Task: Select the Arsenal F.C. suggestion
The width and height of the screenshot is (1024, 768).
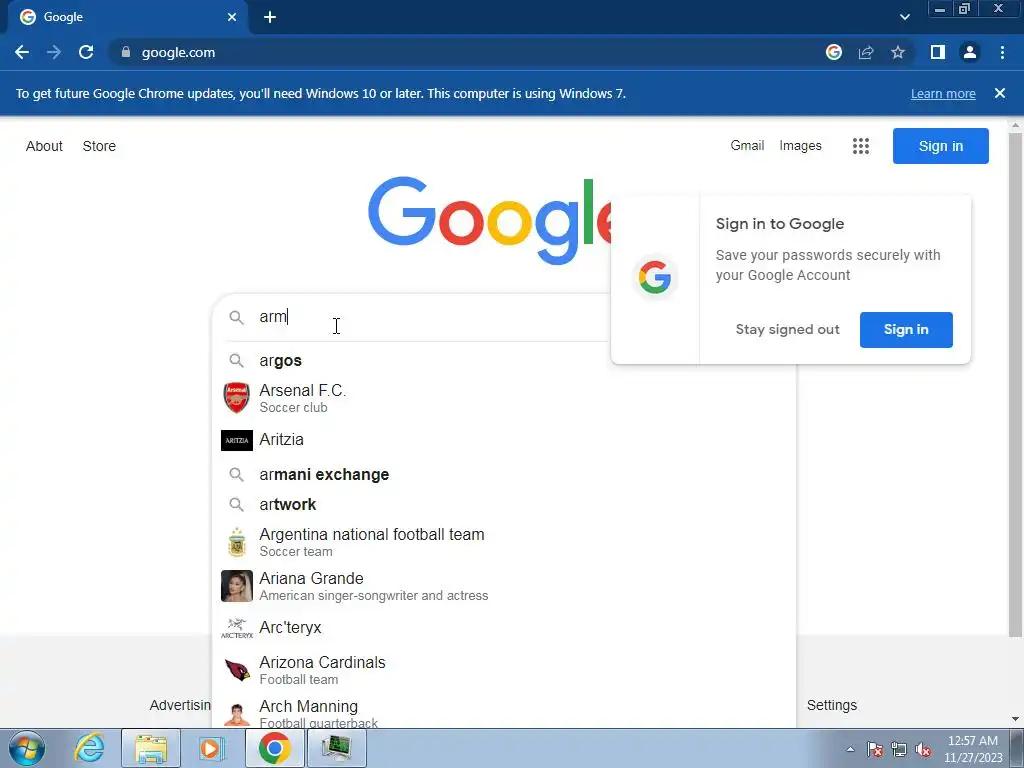Action: pos(504,398)
